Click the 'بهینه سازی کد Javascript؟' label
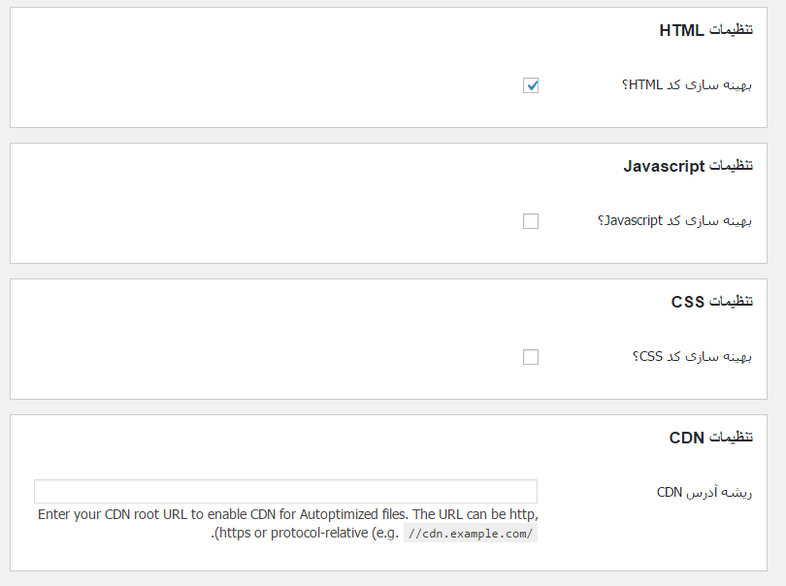The image size is (786, 586). pos(675,221)
